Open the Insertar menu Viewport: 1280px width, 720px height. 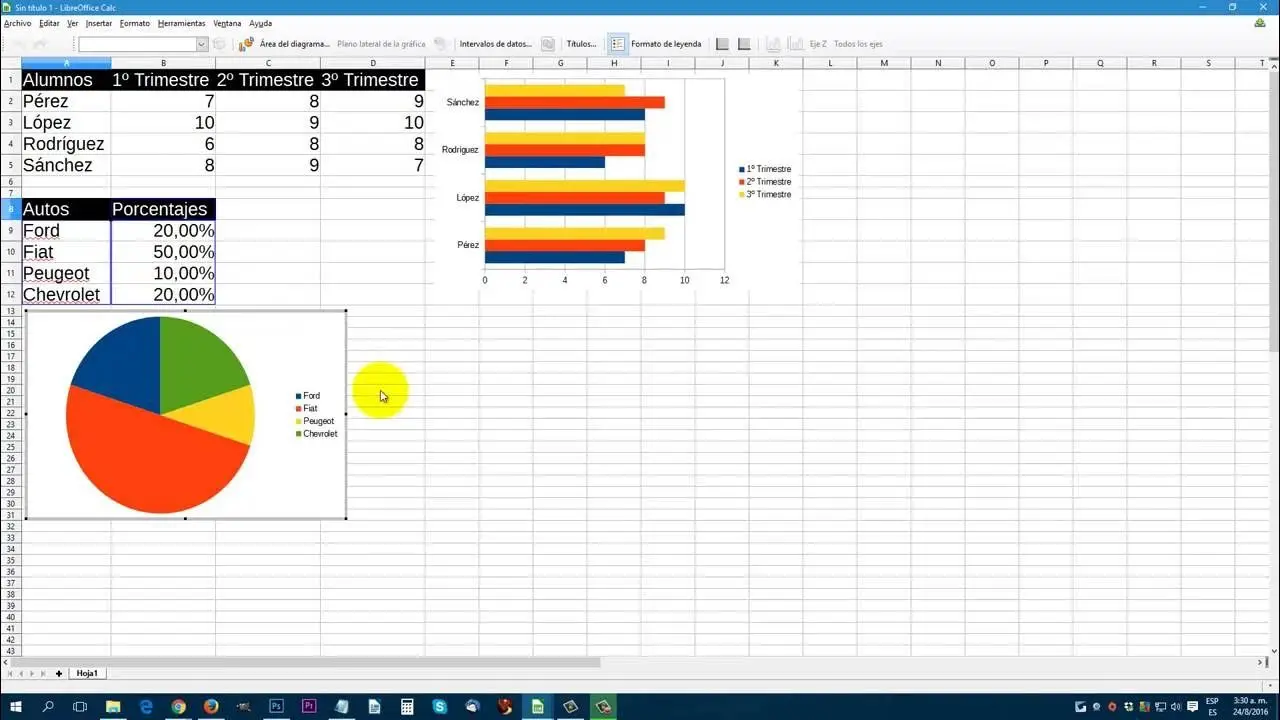(99, 23)
